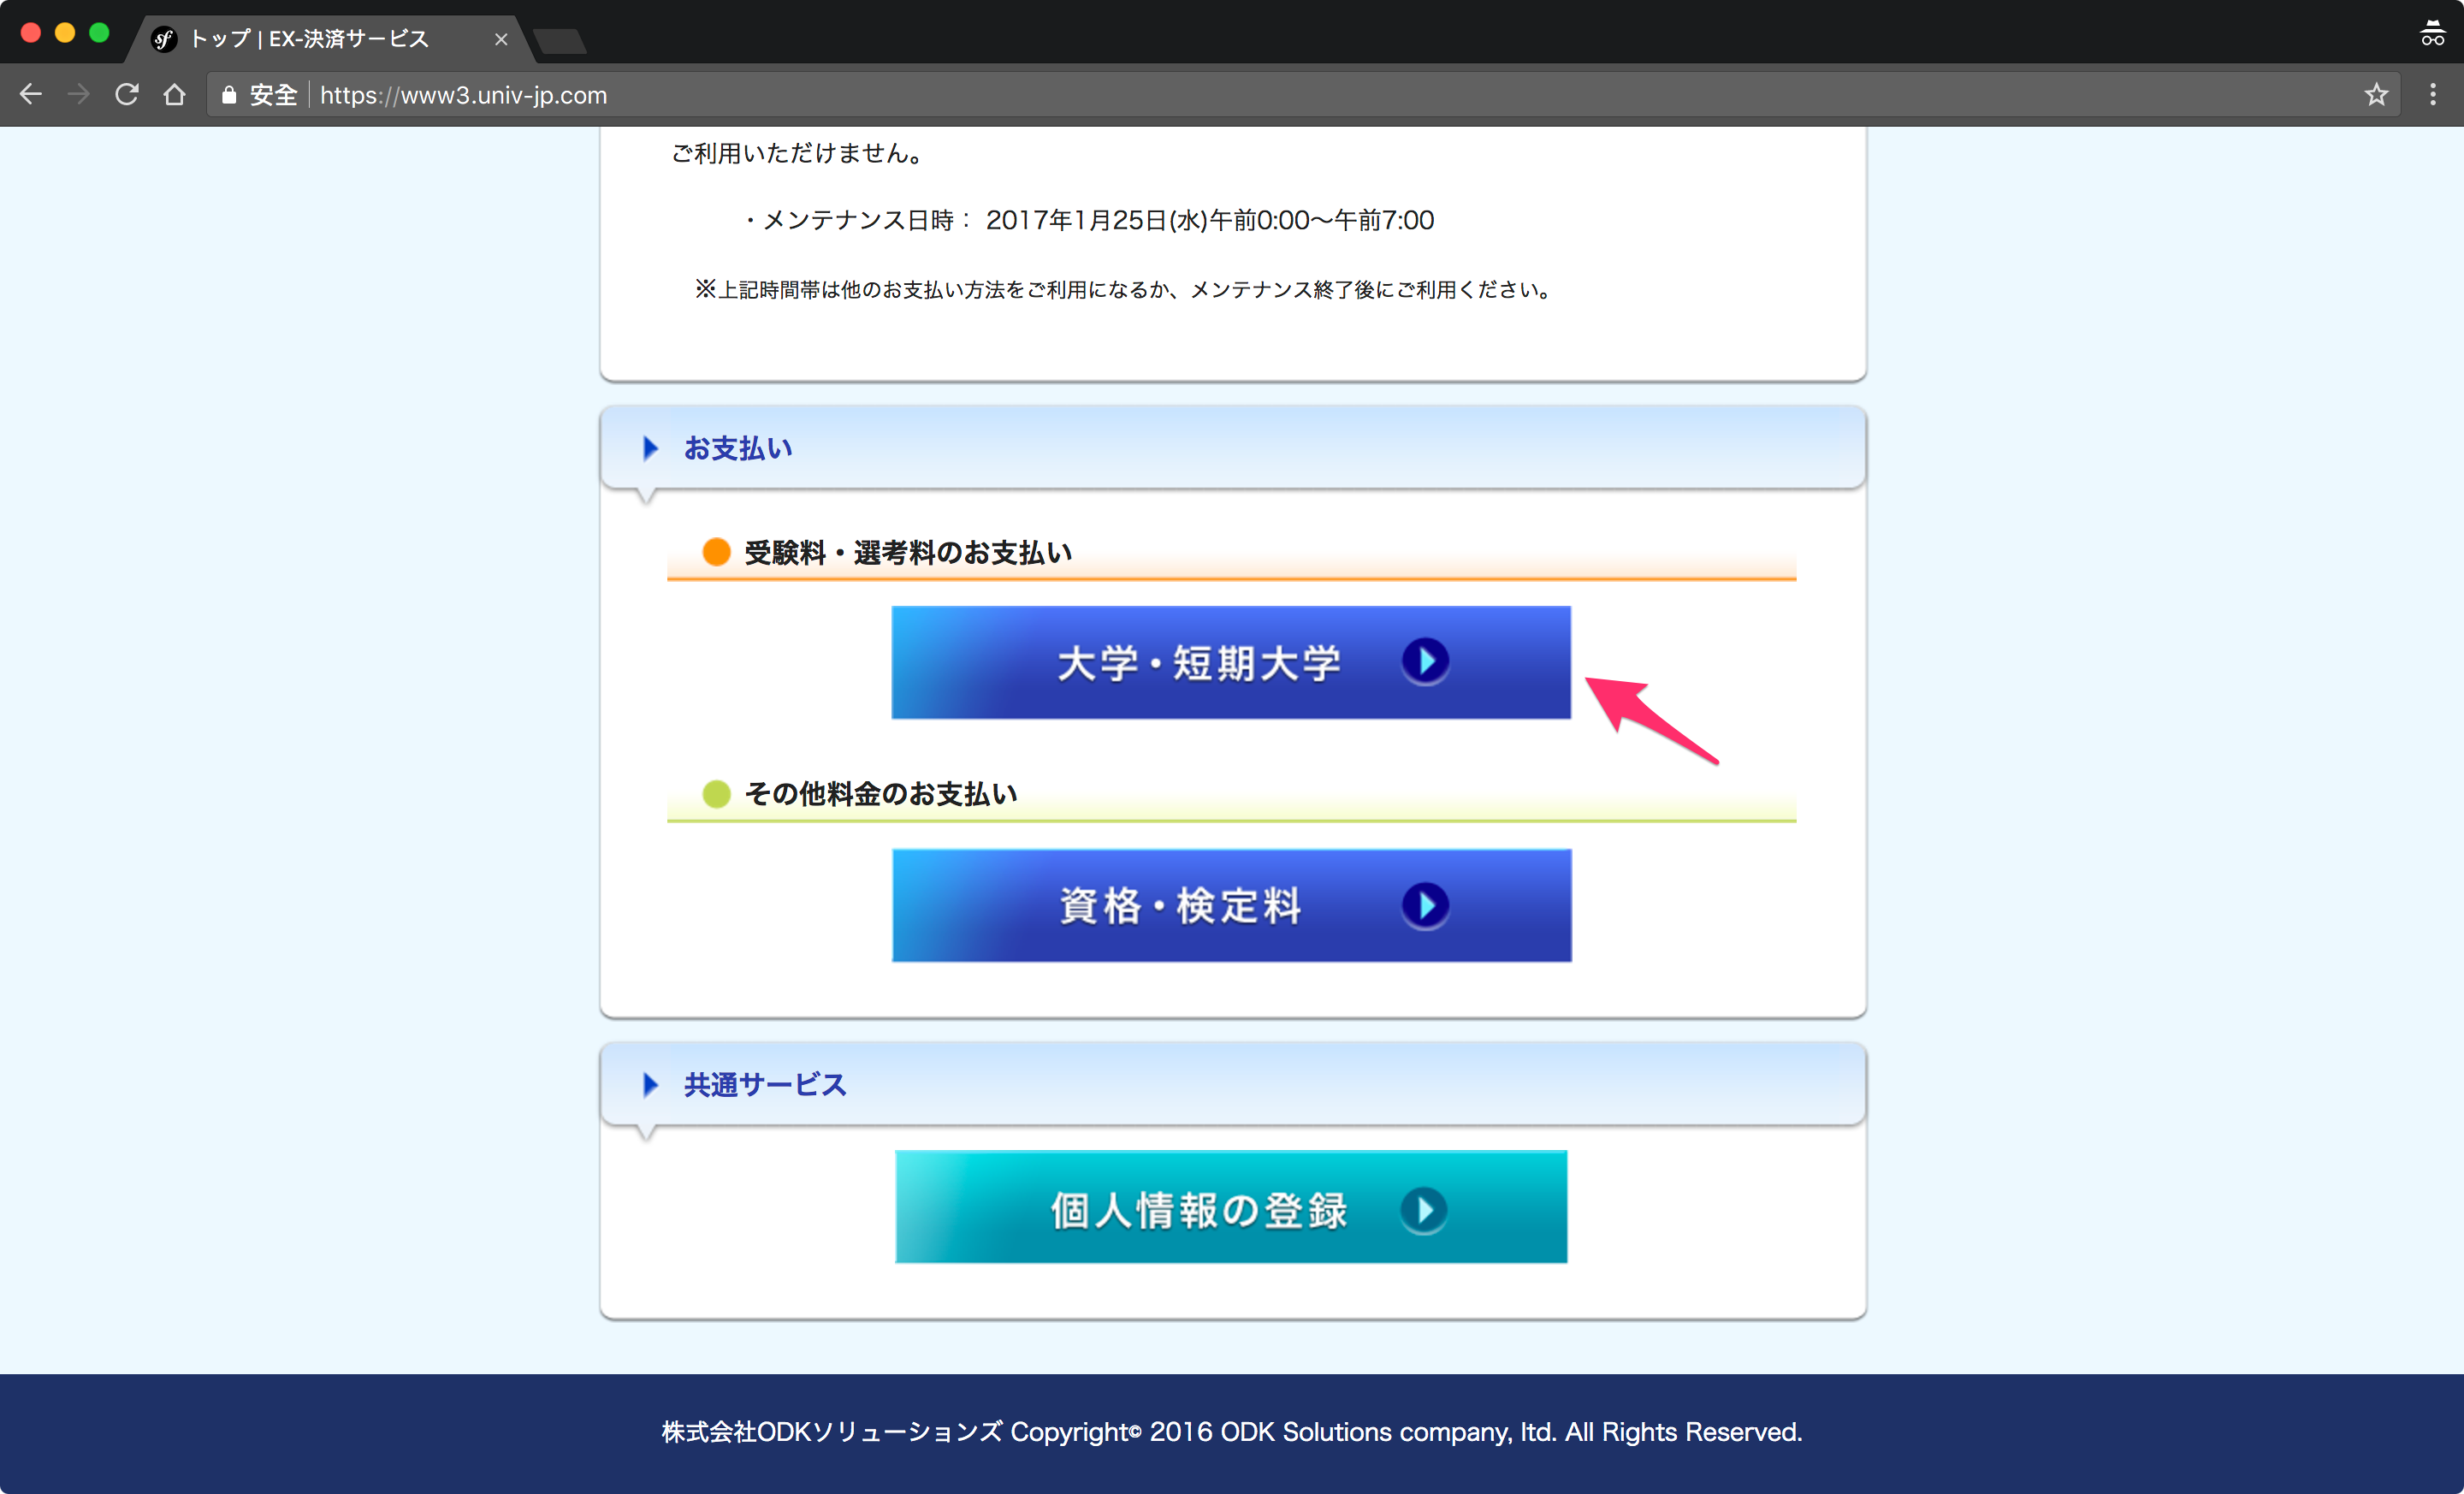The height and width of the screenshot is (1494, 2464).
Task: Open a new browser tab
Action: (560, 41)
